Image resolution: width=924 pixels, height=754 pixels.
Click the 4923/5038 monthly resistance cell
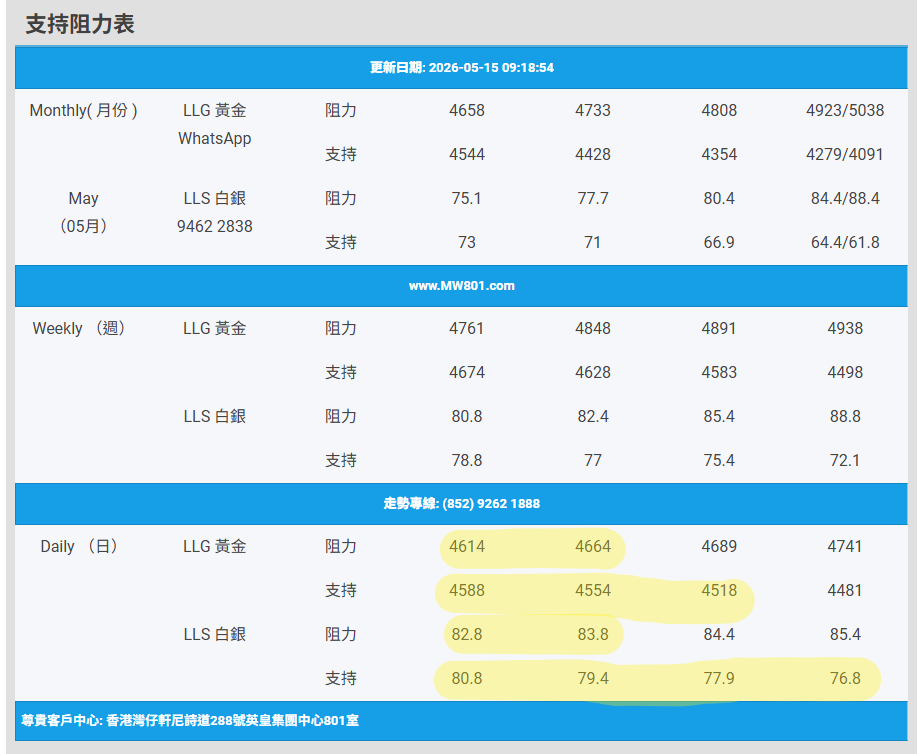click(845, 110)
